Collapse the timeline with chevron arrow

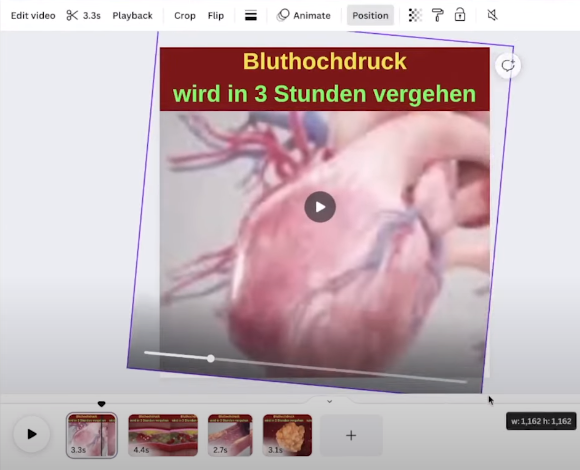tap(330, 401)
